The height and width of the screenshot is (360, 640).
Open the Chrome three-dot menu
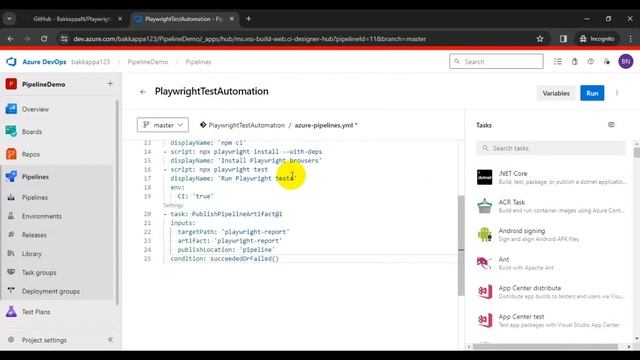click(x=631, y=39)
